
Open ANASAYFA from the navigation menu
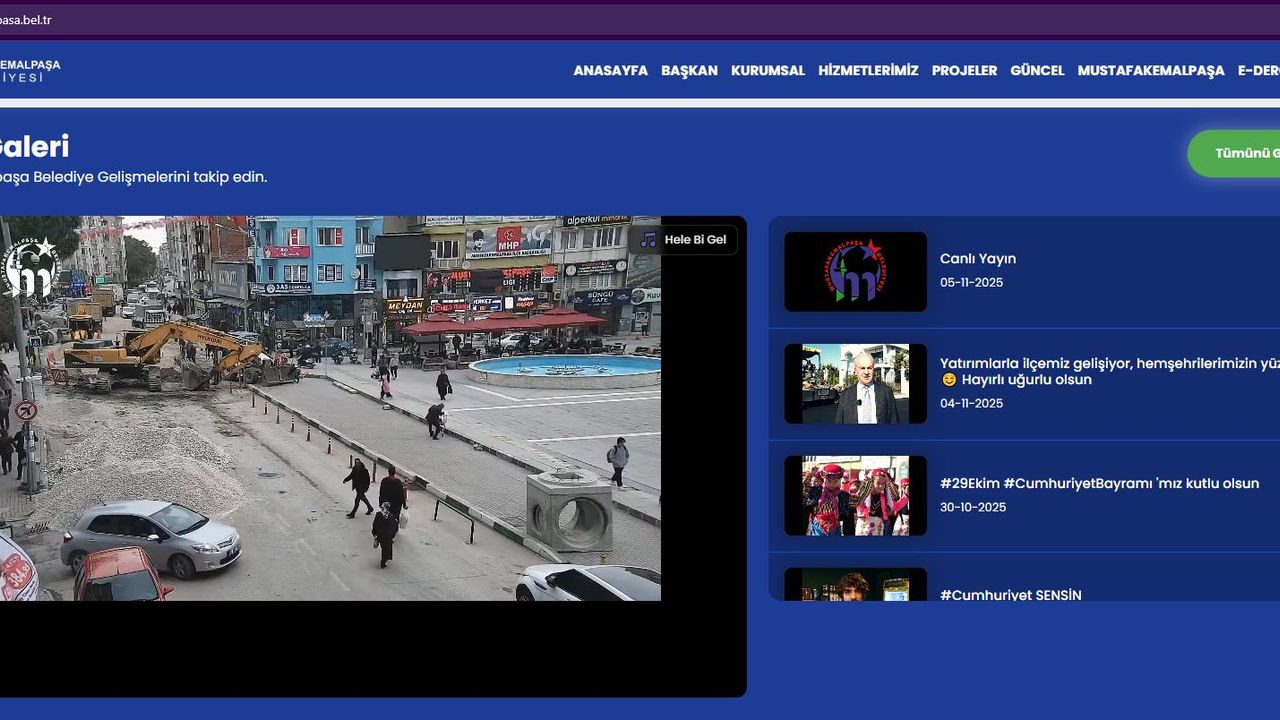tap(610, 71)
